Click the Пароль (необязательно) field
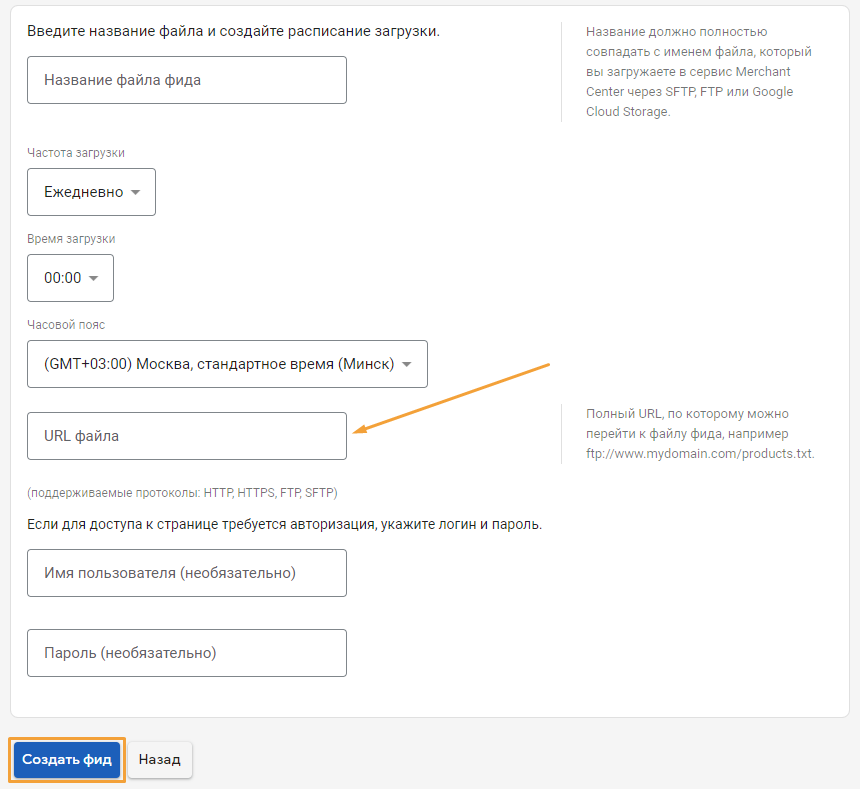 [x=186, y=653]
